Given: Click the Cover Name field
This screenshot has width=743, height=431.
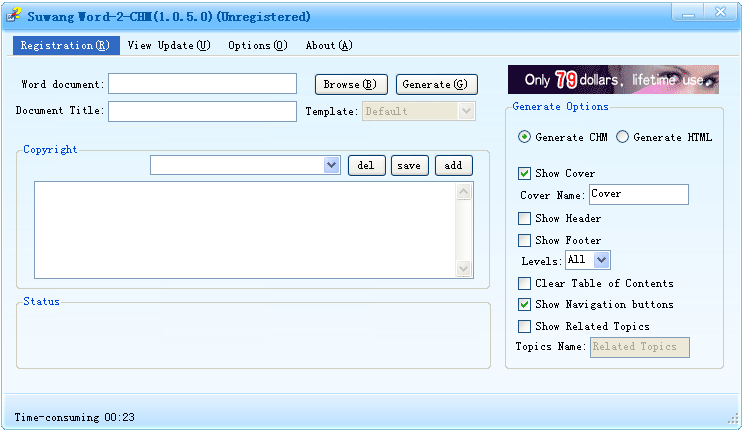Looking at the screenshot, I should point(639,194).
